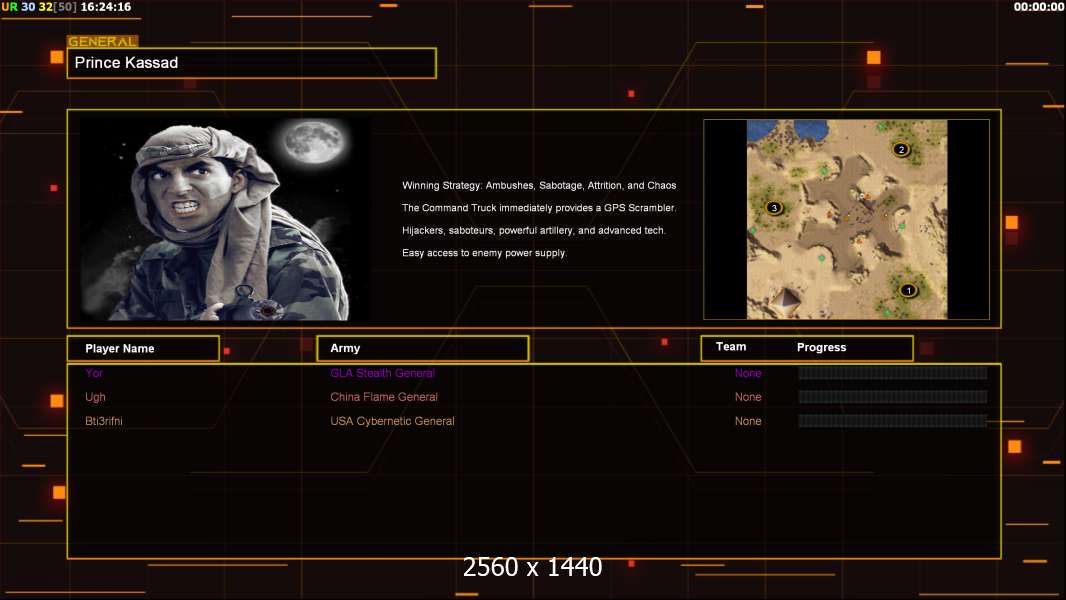Click the 00:00:00 timer at top right

click(1038, 7)
